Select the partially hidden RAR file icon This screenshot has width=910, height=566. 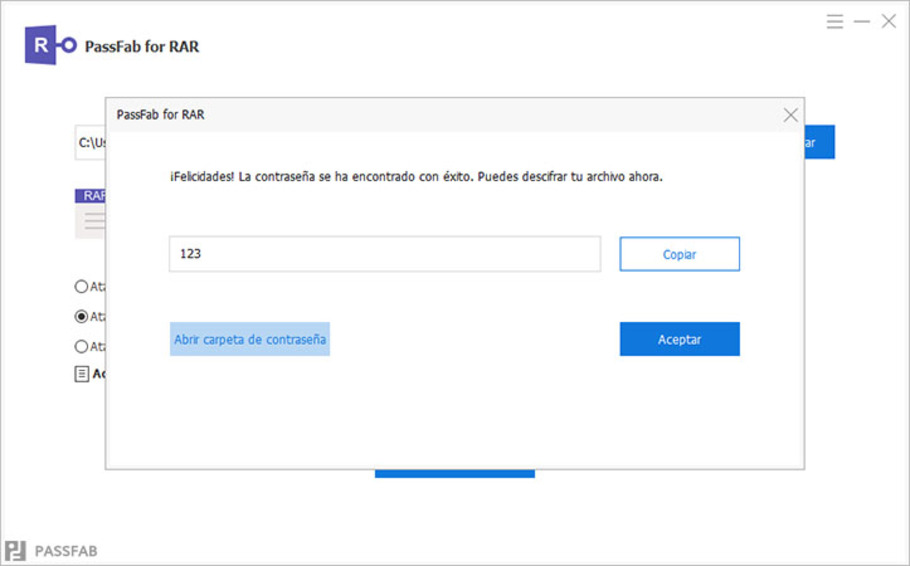pos(90,213)
